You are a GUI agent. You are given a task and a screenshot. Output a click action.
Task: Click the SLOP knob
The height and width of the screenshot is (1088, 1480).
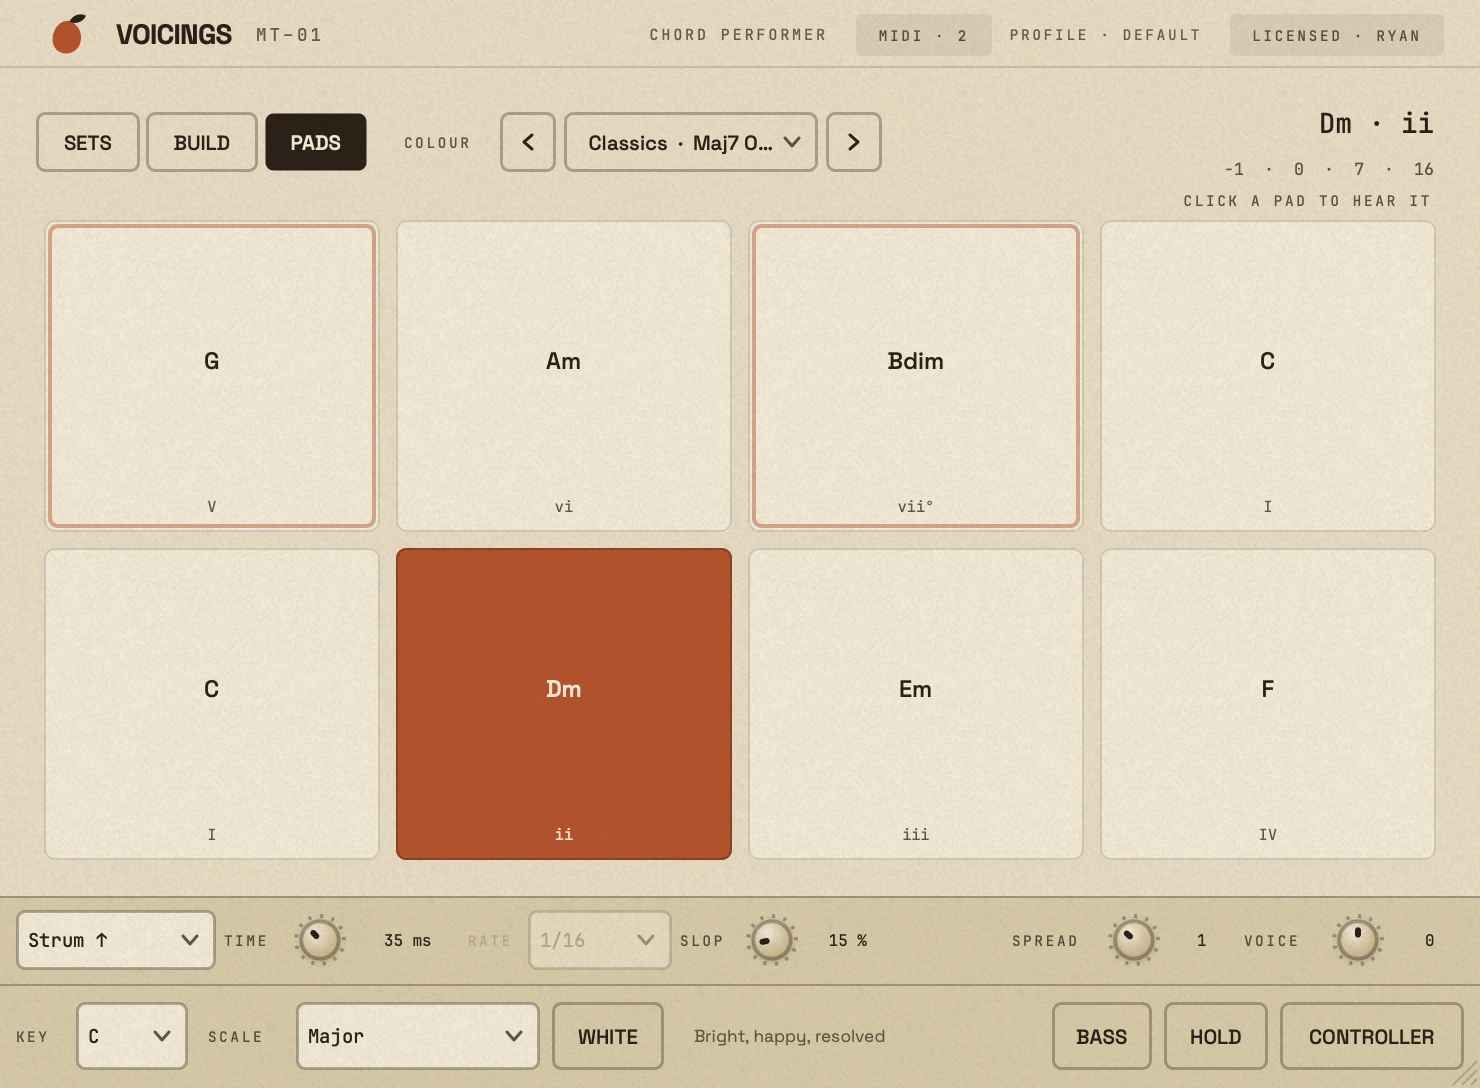[772, 940]
